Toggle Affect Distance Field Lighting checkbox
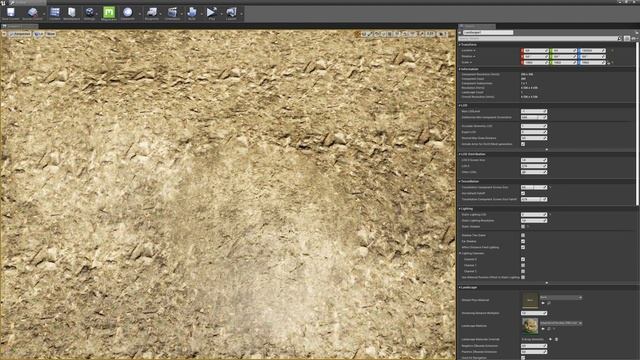 (x=523, y=247)
